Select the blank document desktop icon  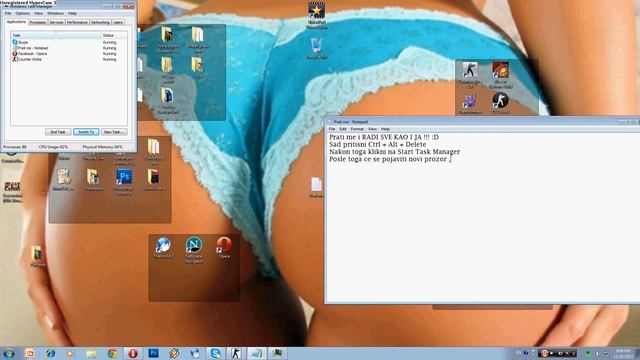tap(316, 184)
